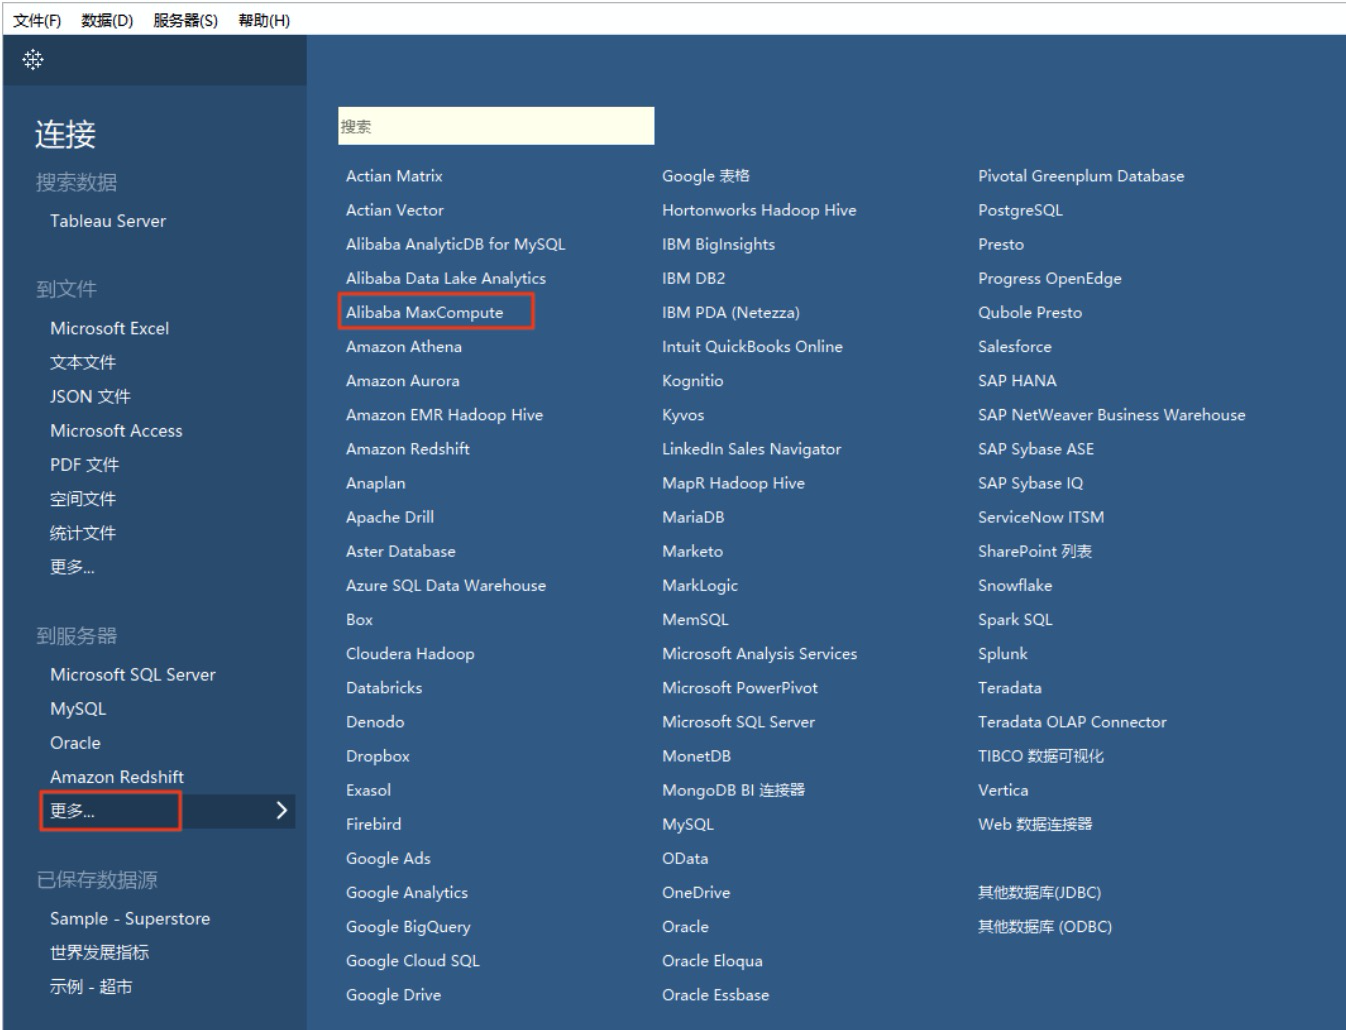Choose LinkedIn Sales Navigator
Screen dimensions: 1346x1030
click(751, 449)
